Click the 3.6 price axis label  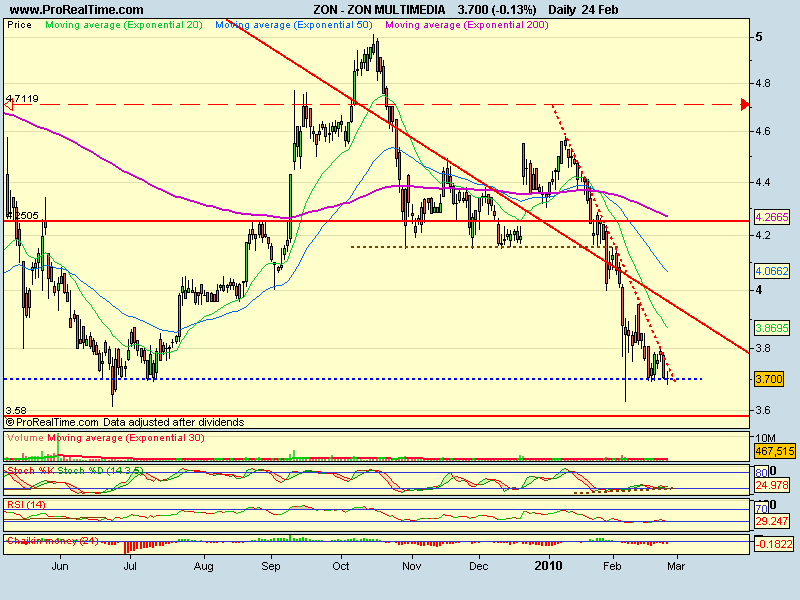point(763,411)
